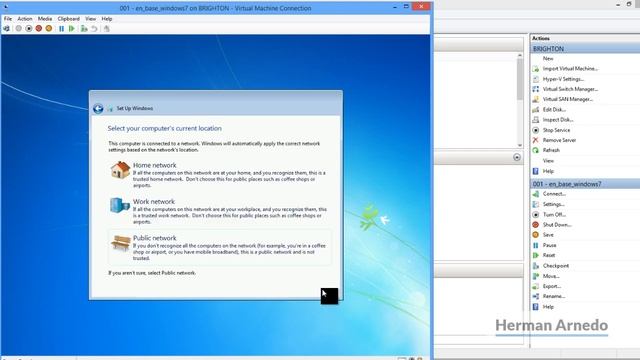
Task: Click the Hyper-V Settings icon in Actions
Action: [x=536, y=79]
